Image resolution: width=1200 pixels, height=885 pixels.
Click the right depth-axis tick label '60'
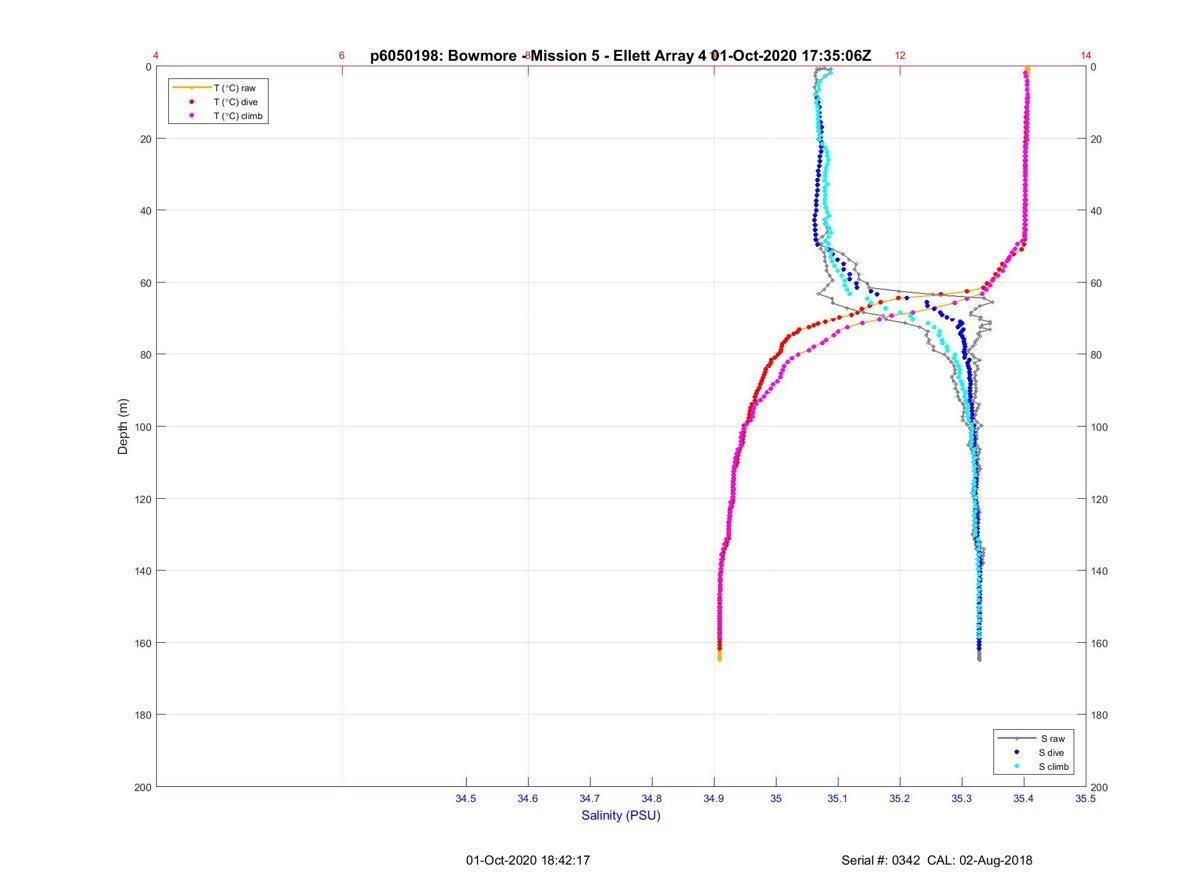tap(1099, 283)
